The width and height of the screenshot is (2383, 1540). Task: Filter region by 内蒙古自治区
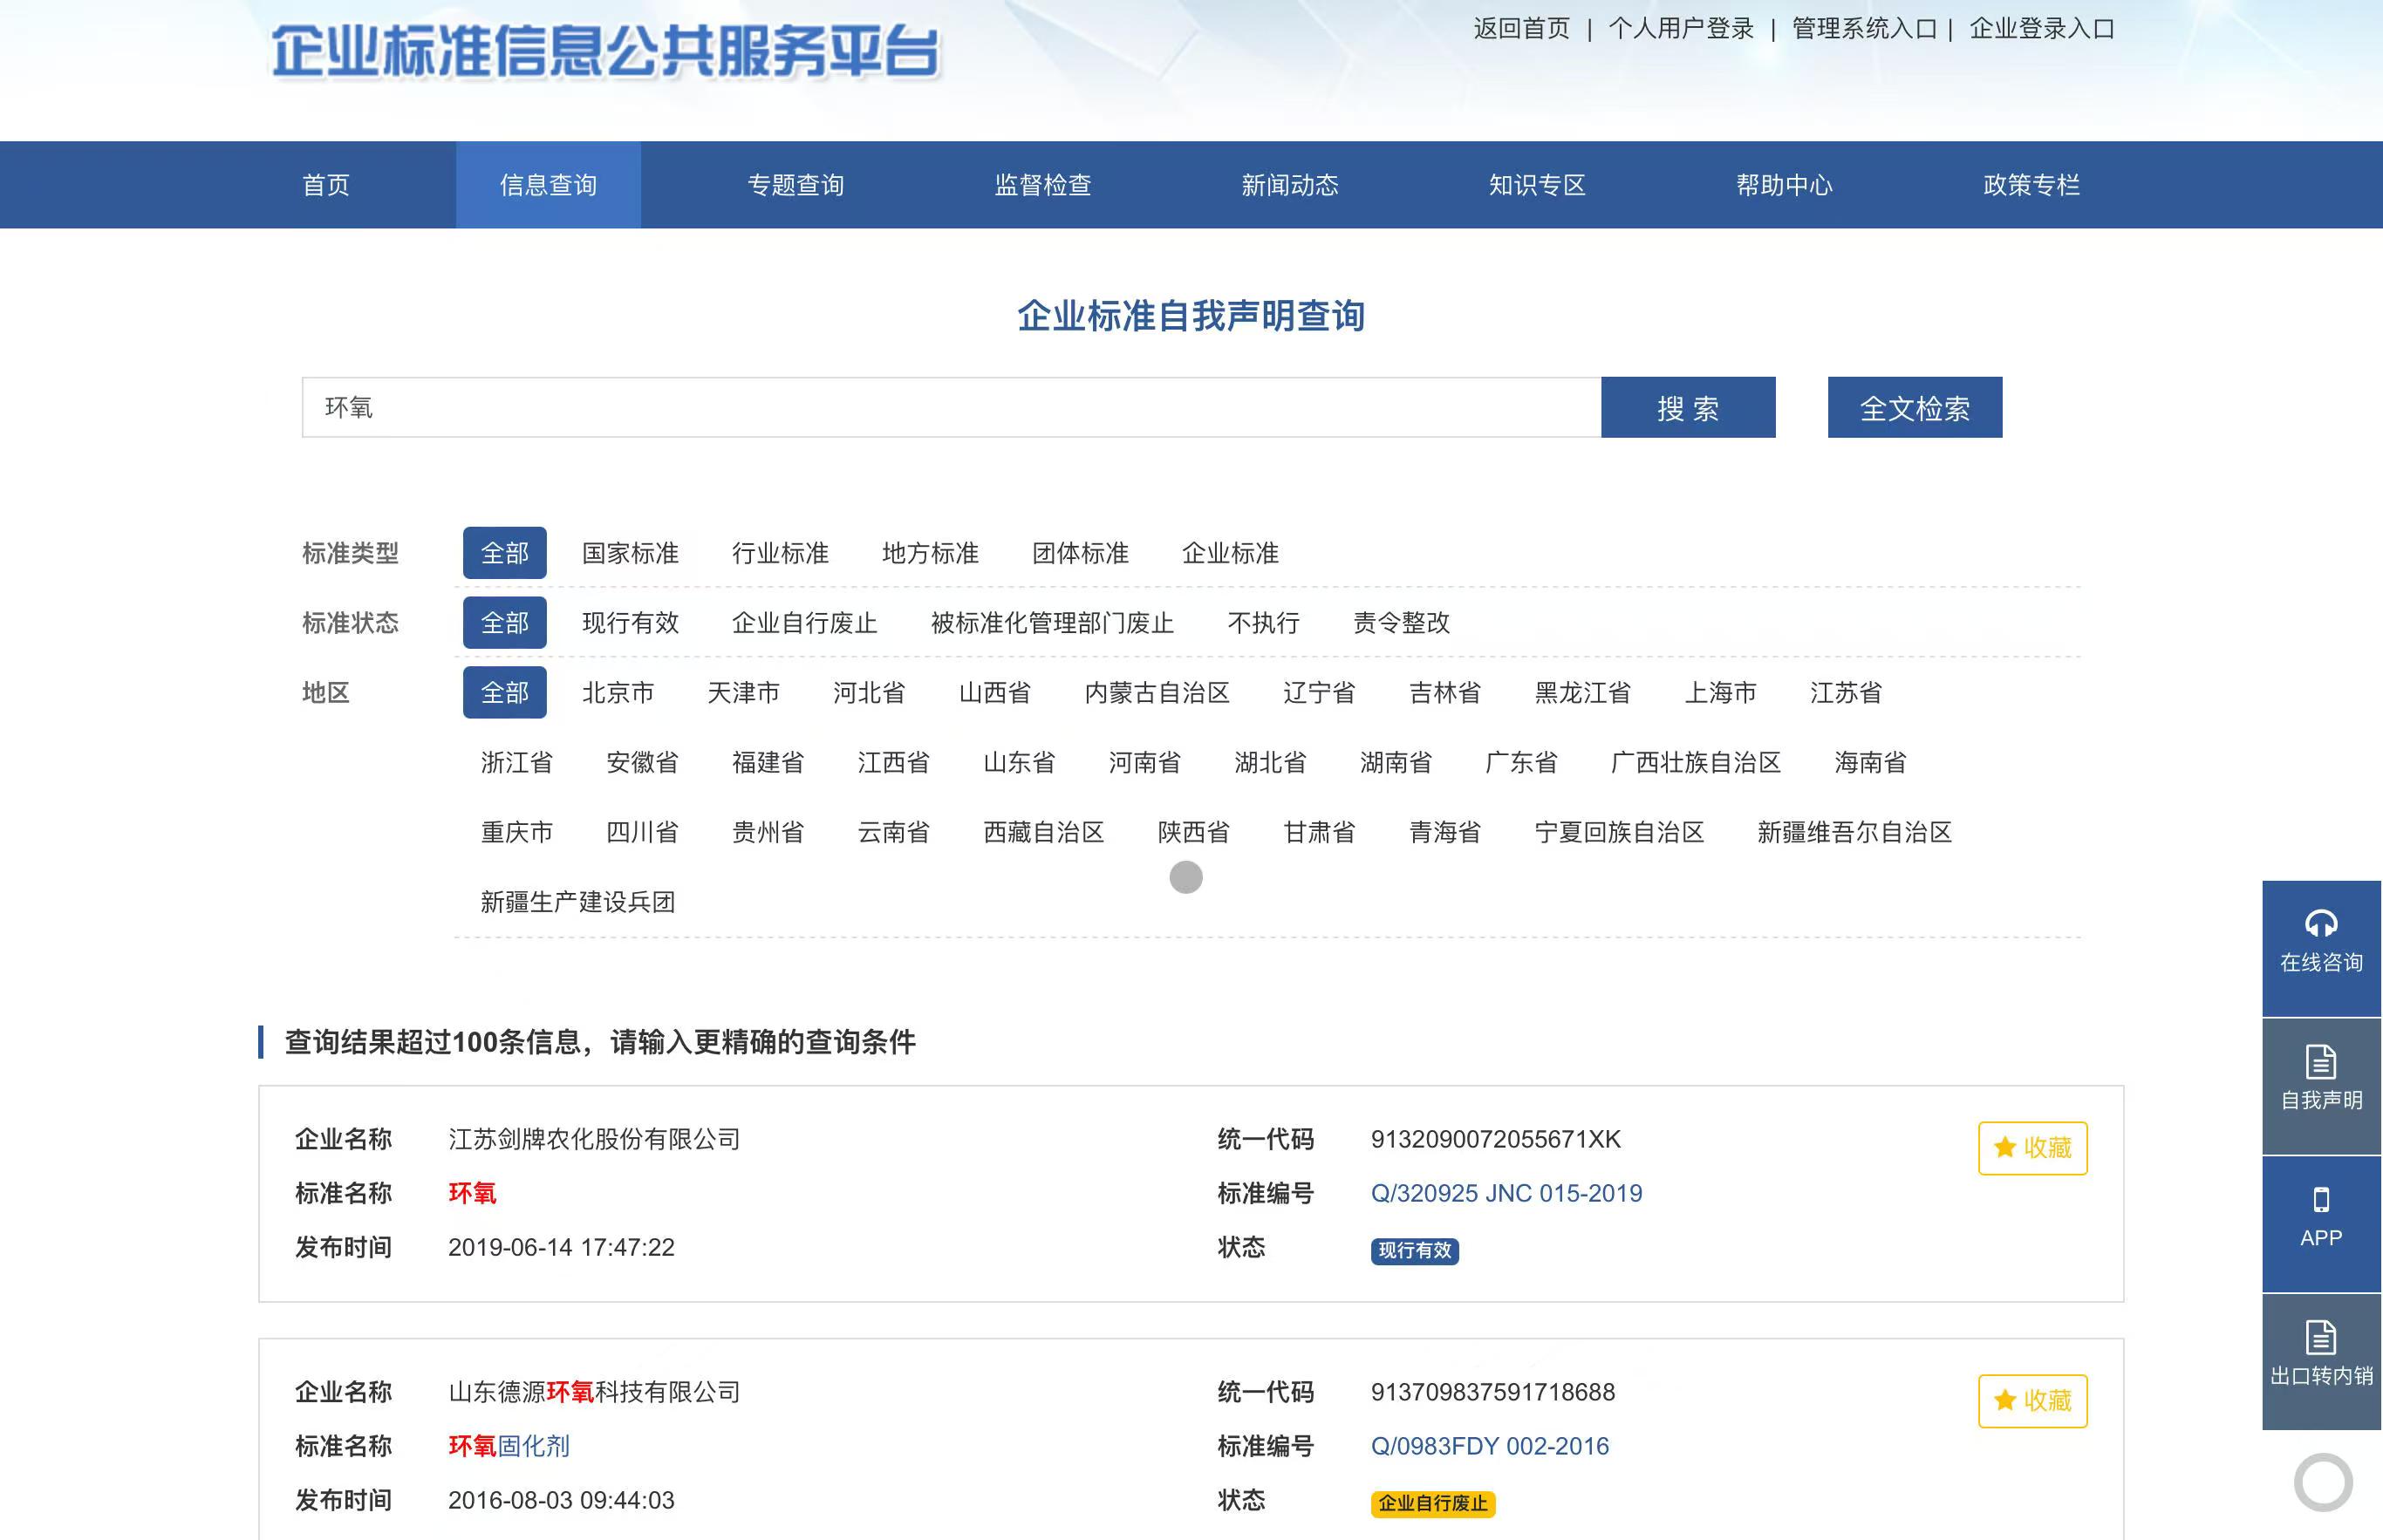[1158, 692]
